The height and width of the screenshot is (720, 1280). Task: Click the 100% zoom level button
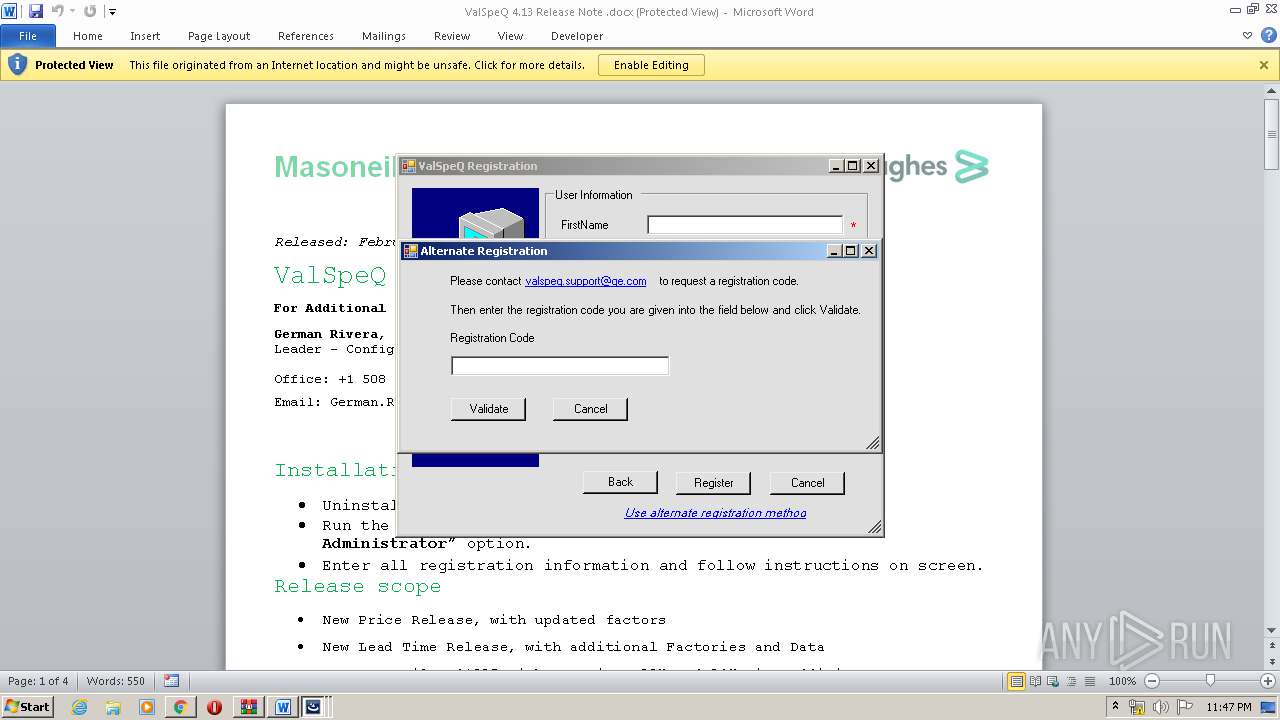click(1122, 681)
